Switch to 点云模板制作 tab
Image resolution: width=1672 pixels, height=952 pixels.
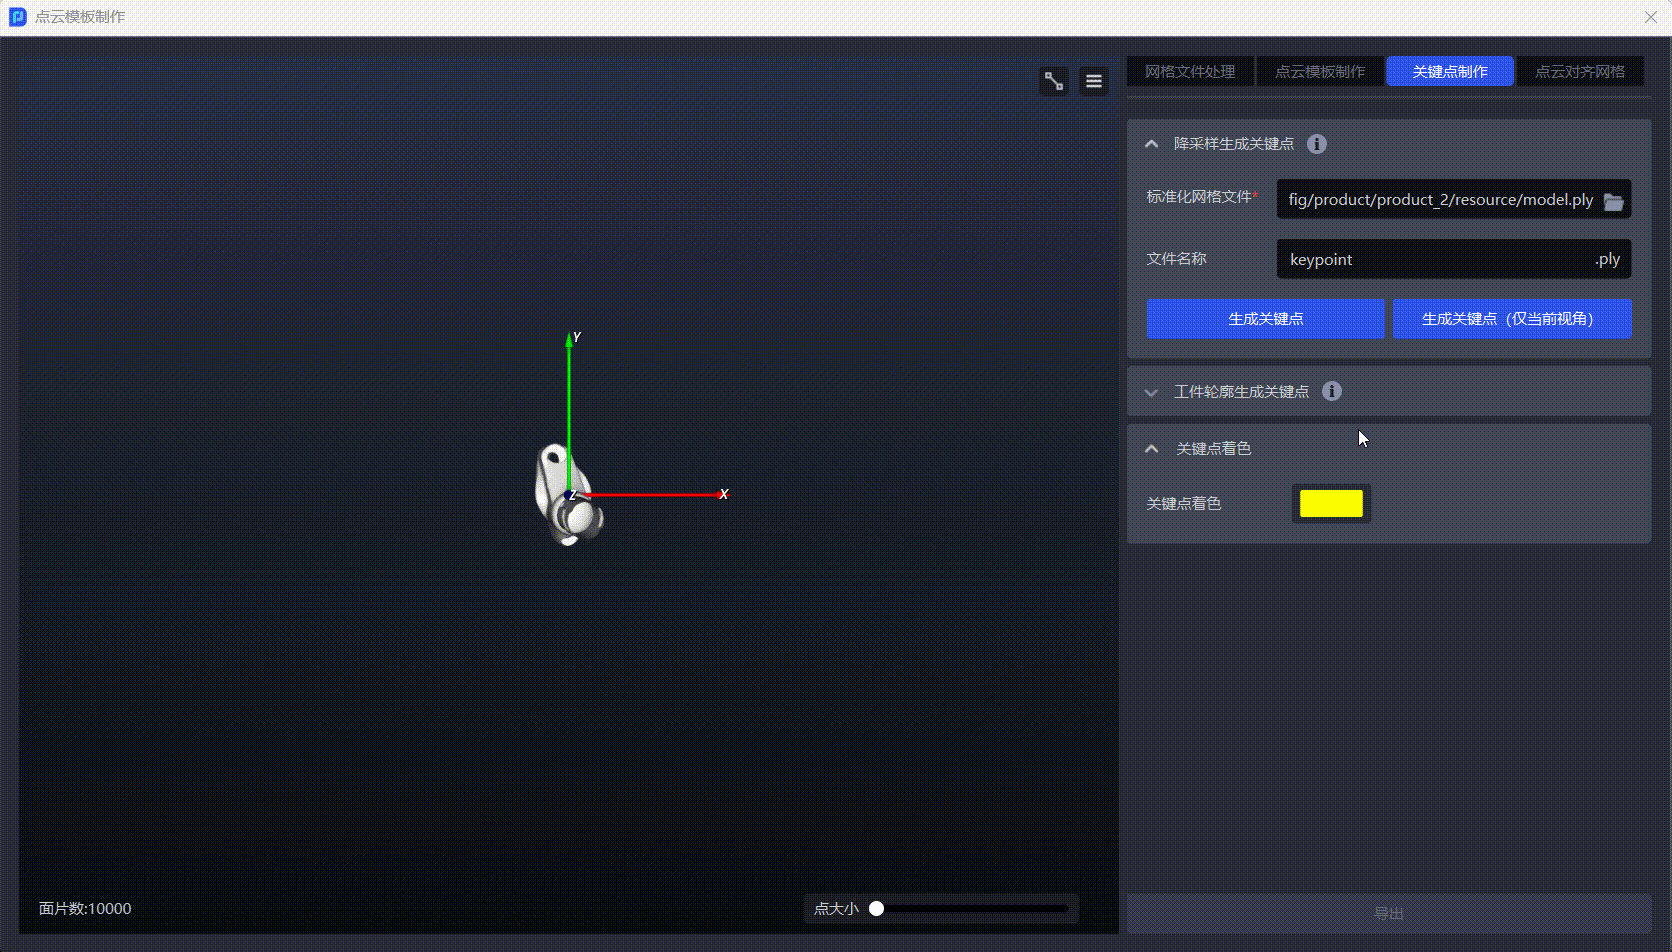click(1320, 72)
